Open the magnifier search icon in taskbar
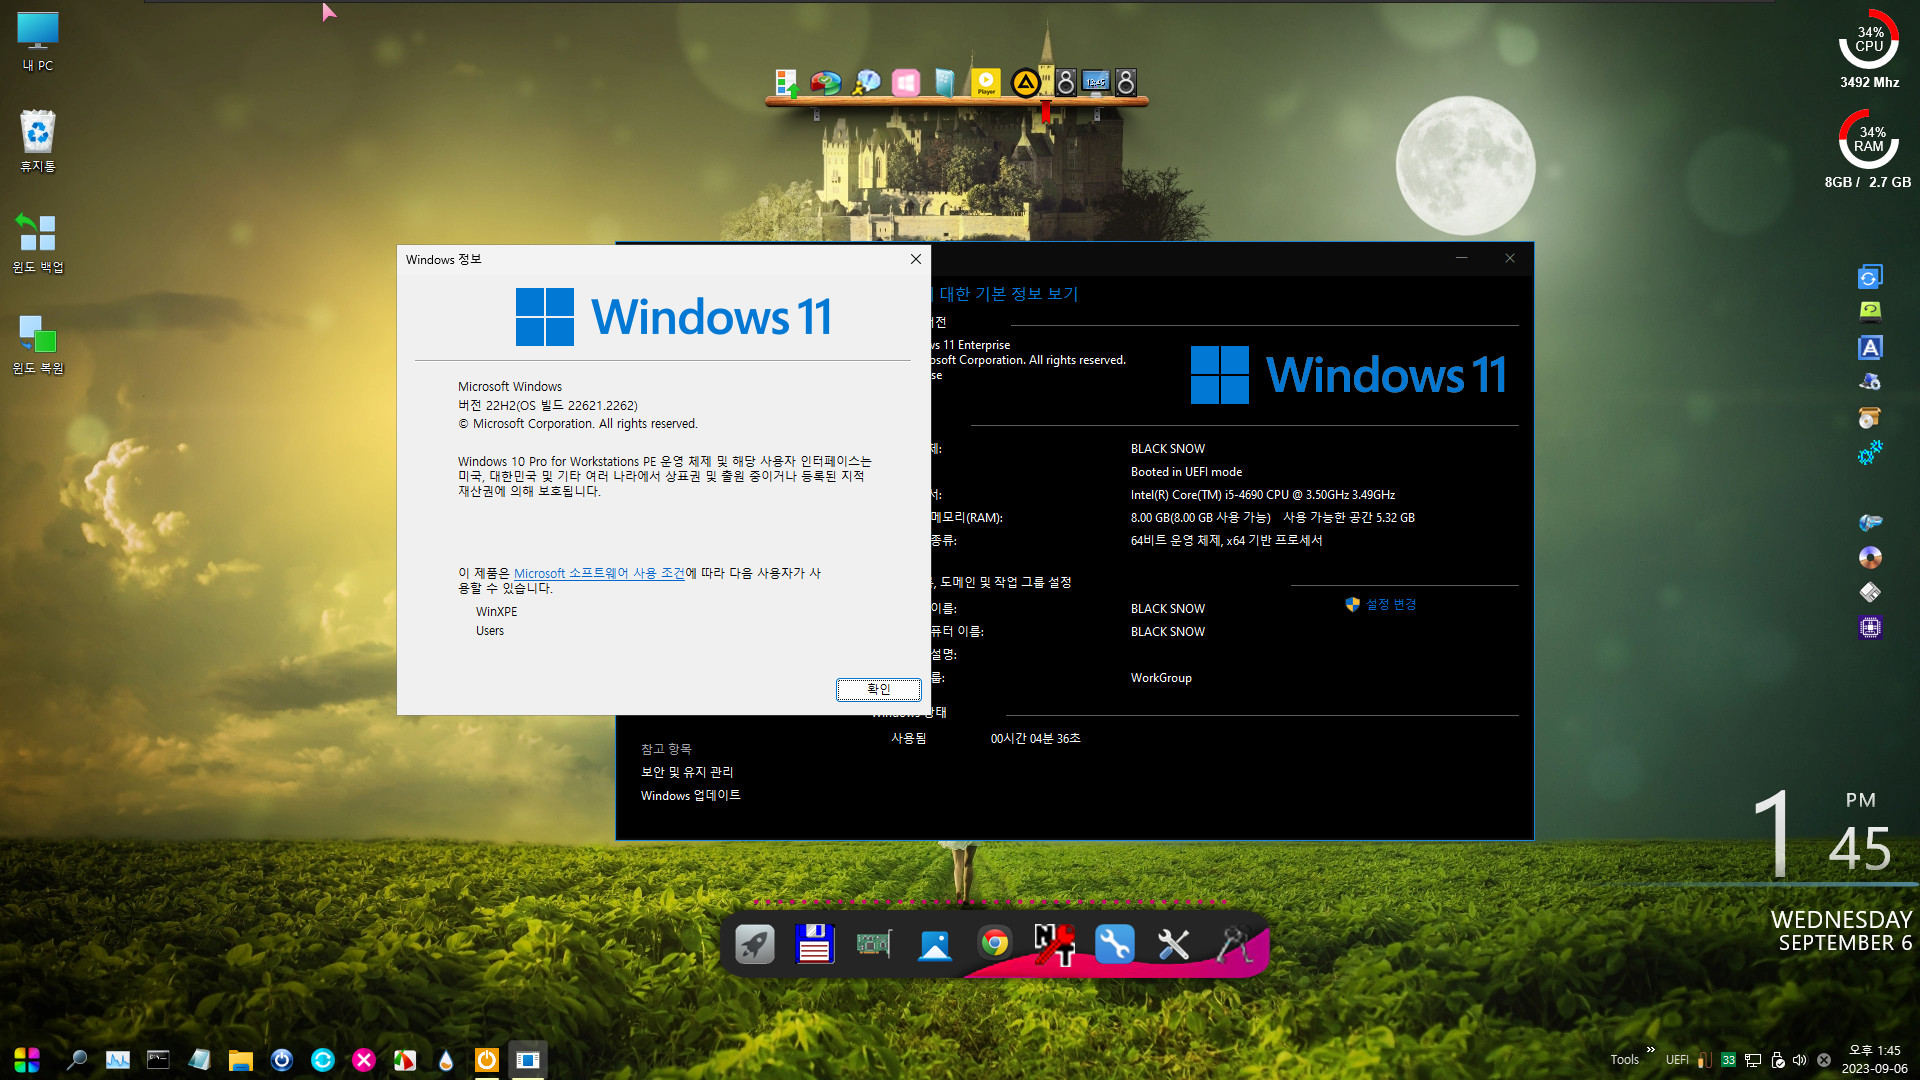This screenshot has width=1920, height=1080. coord(76,1059)
